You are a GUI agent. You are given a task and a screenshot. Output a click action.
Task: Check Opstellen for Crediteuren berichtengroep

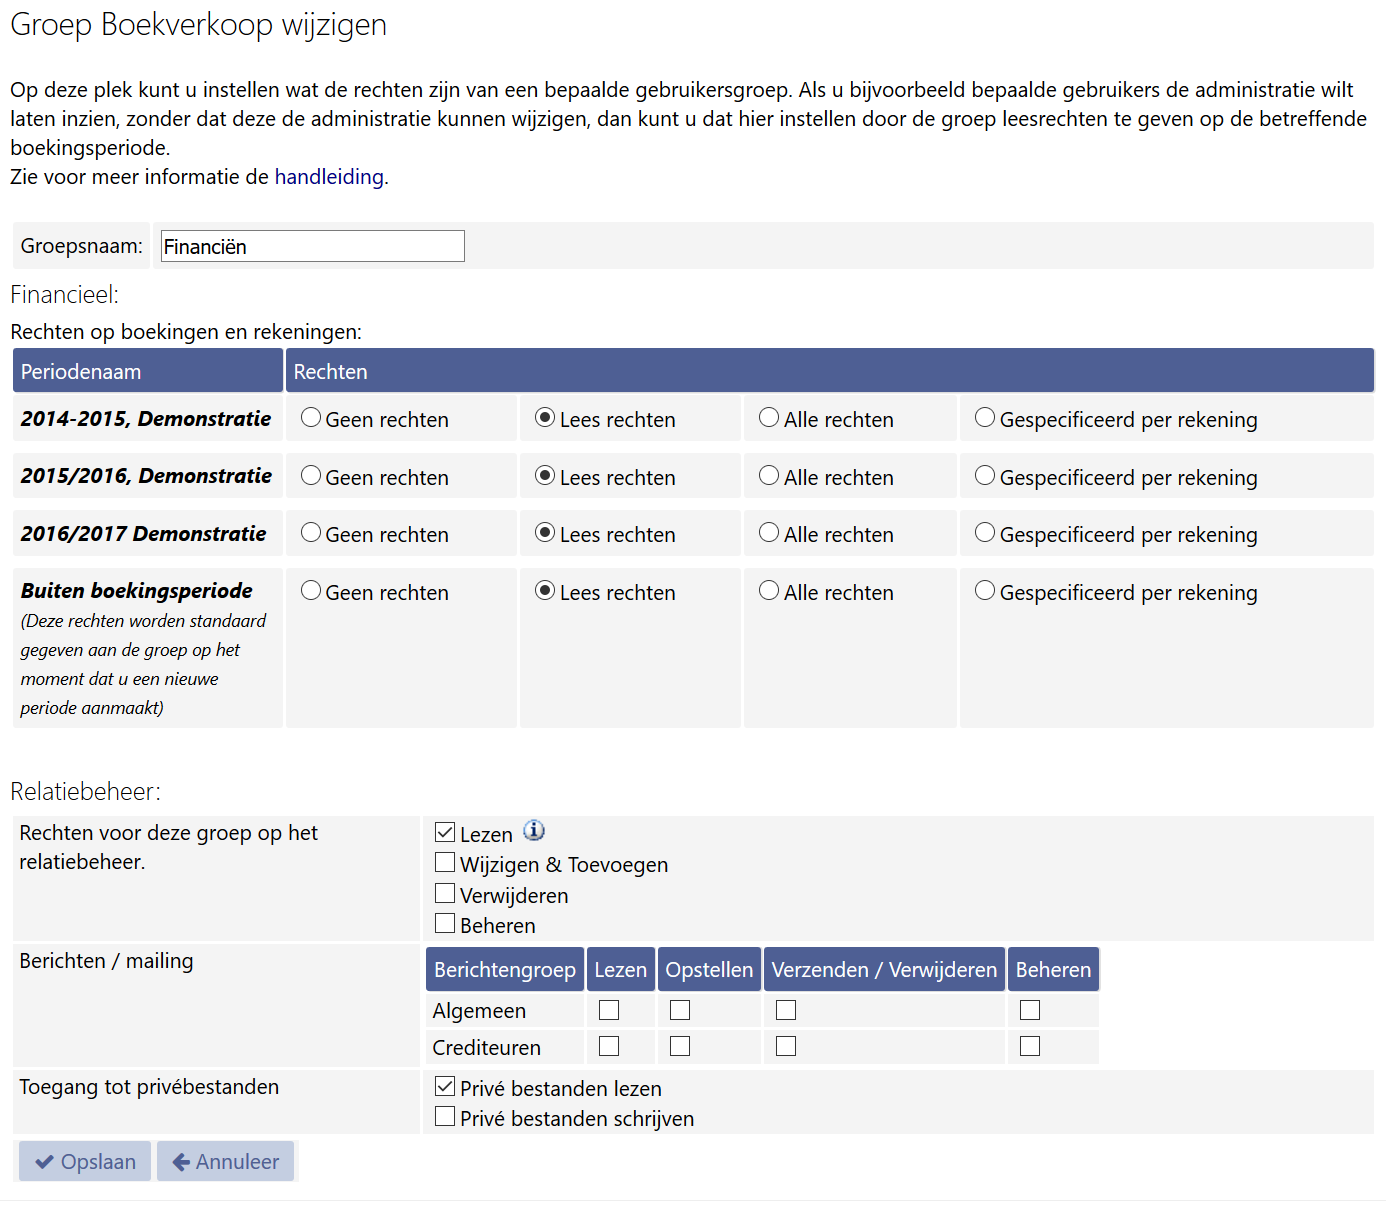tap(680, 1047)
